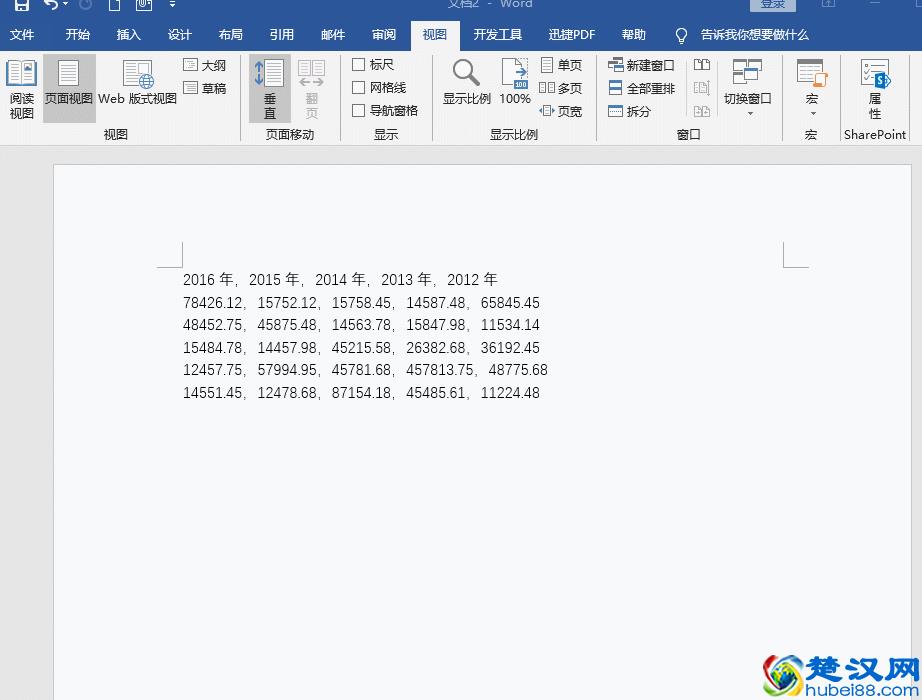Click the 新建窗口 new window icon
The height and width of the screenshot is (700, 922).
pos(641,64)
